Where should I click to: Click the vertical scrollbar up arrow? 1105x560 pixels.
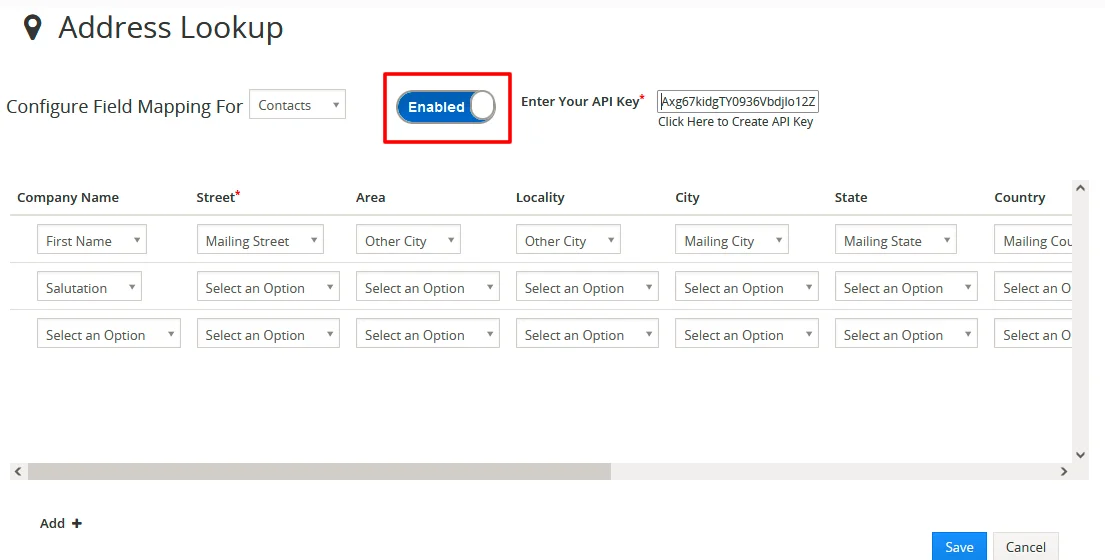click(1080, 188)
